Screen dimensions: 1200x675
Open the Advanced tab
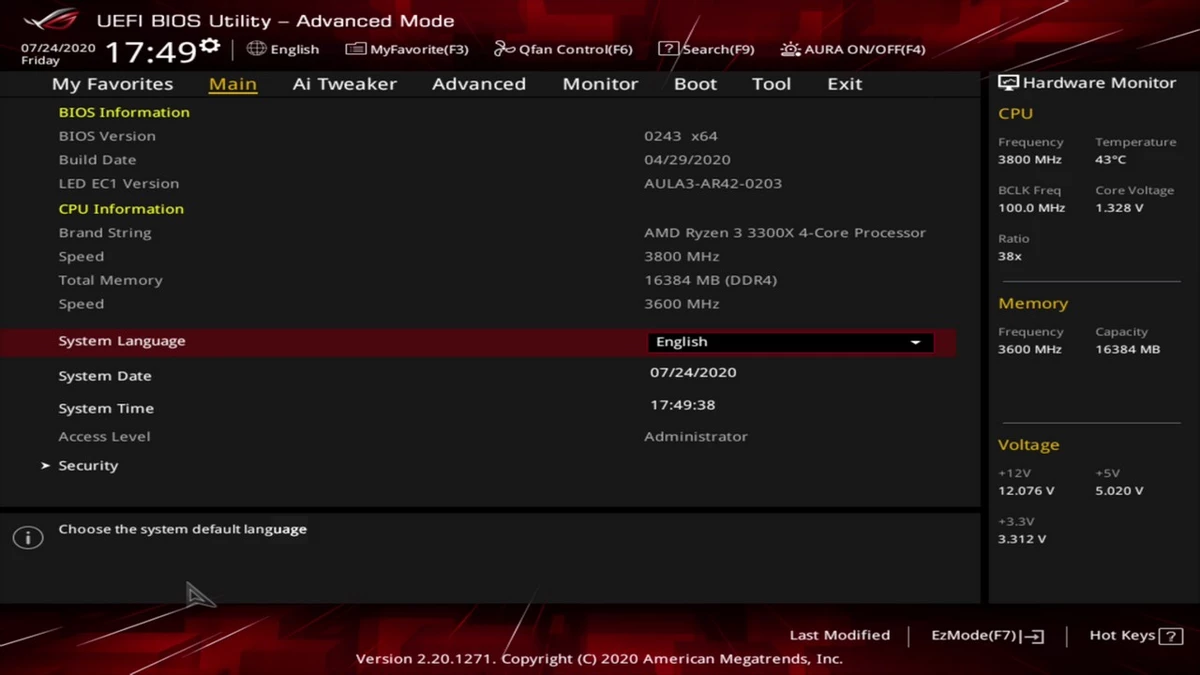[x=479, y=84]
